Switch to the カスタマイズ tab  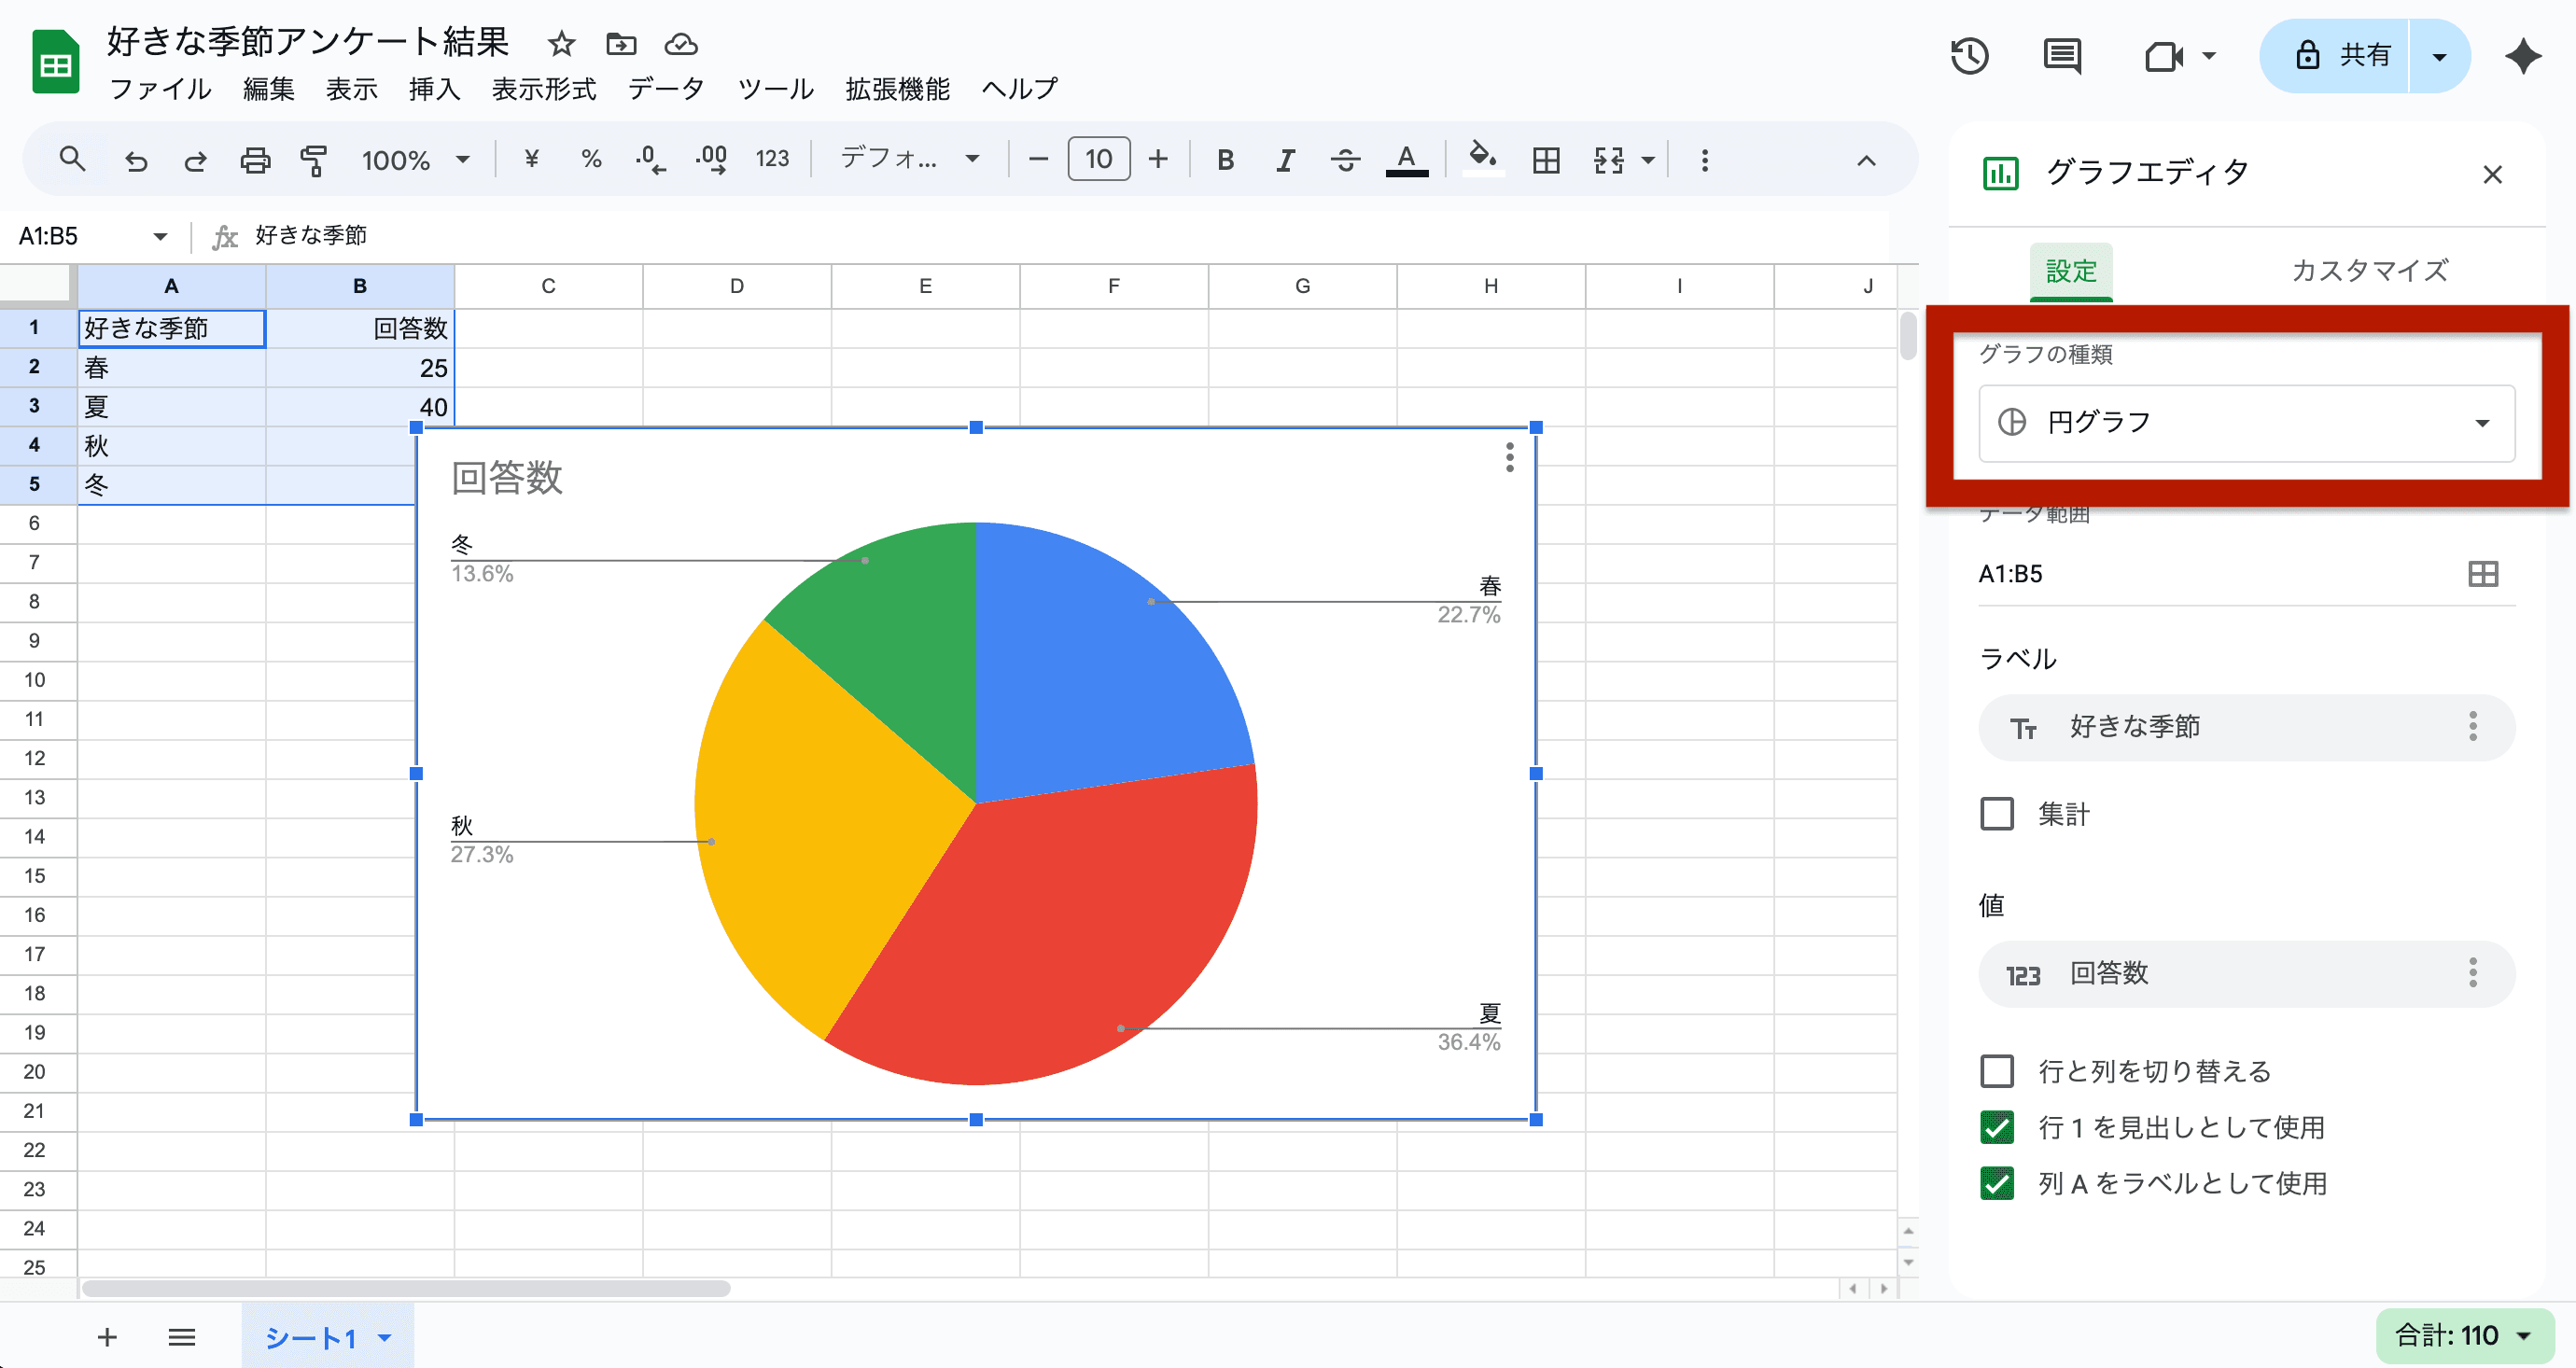pos(2369,271)
